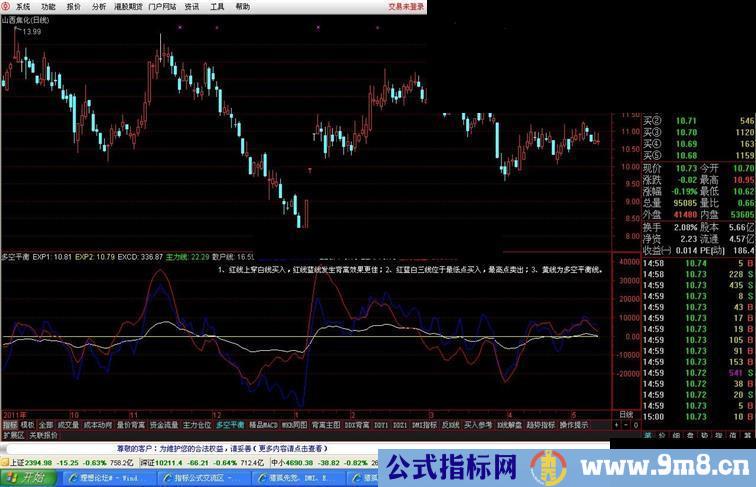Switch to the 资金流量 indicator tab
756x487 pixels.
tap(164, 425)
